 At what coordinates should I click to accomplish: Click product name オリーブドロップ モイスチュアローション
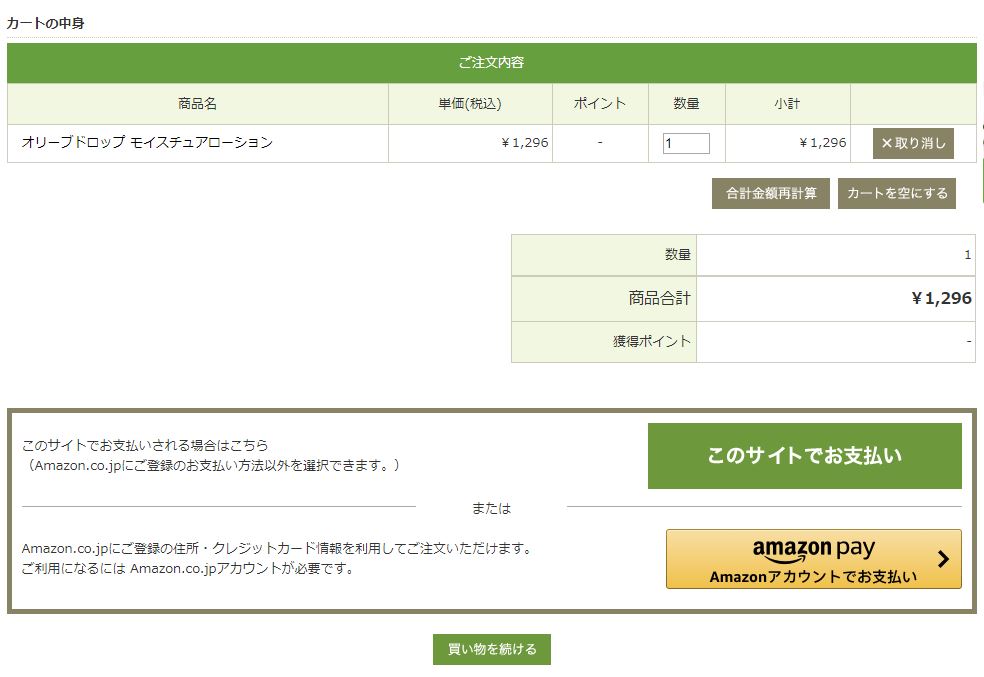147,142
